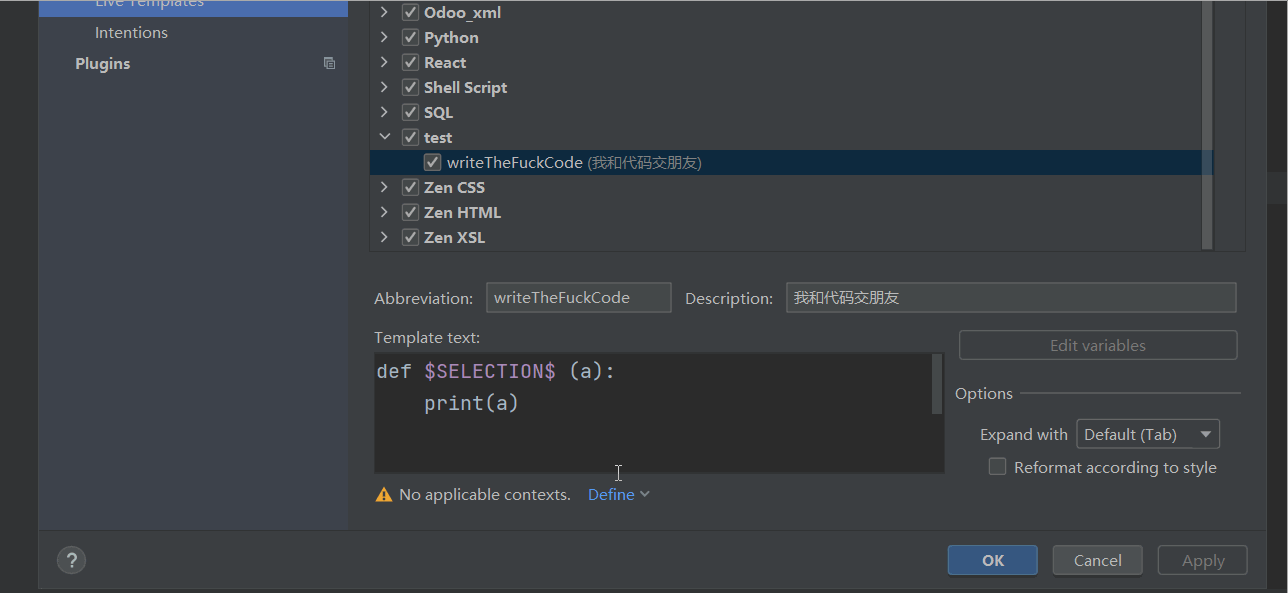
Task: Click the Description input field
Action: 1011,297
